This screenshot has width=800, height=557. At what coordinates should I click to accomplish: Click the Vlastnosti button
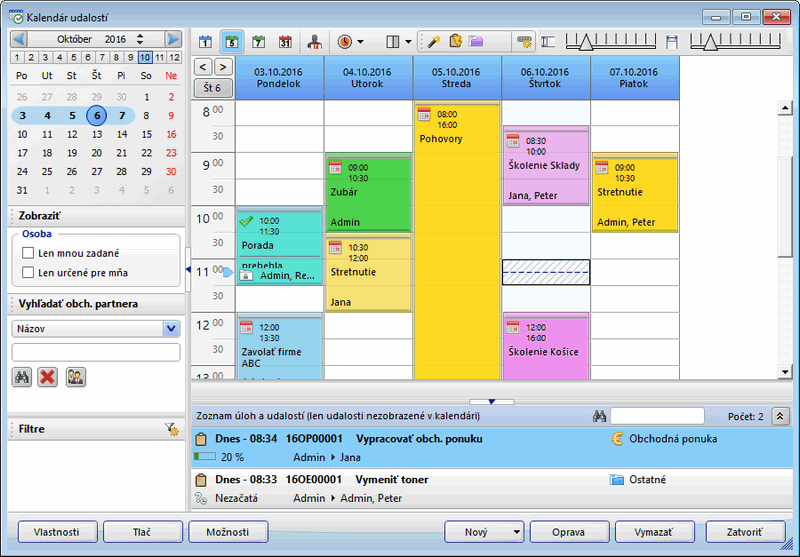(57, 532)
